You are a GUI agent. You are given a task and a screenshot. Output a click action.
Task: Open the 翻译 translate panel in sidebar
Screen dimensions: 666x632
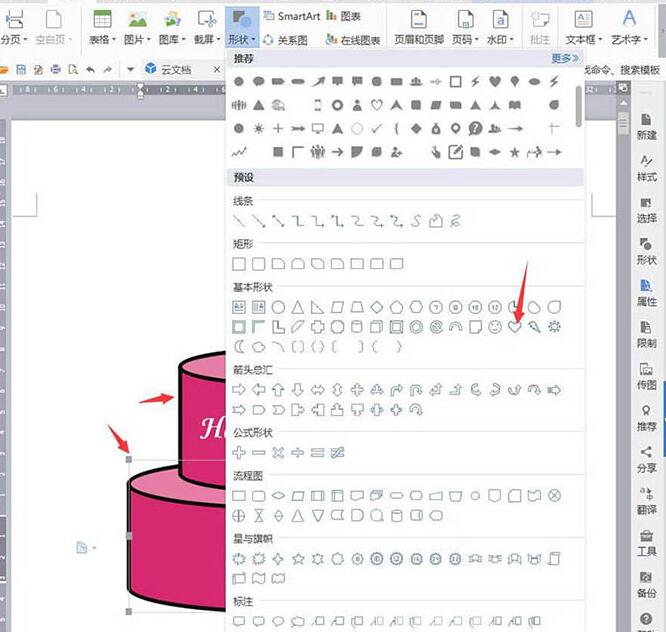(x=646, y=499)
